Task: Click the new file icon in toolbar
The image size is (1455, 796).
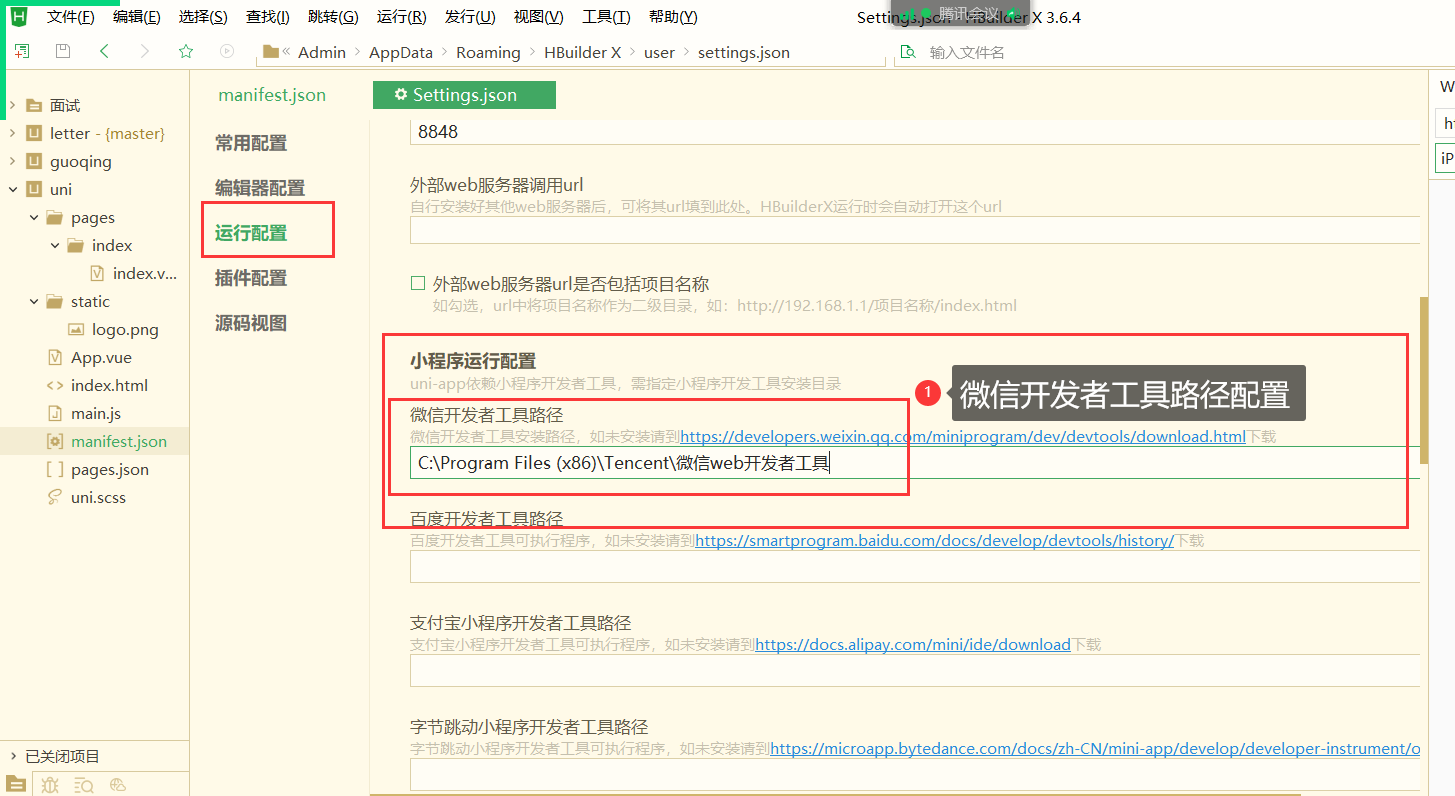Action: 22,51
